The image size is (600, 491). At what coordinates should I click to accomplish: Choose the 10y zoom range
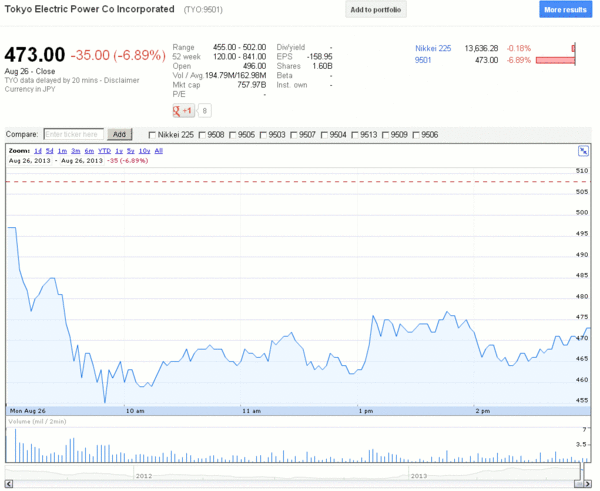pyautogui.click(x=144, y=150)
